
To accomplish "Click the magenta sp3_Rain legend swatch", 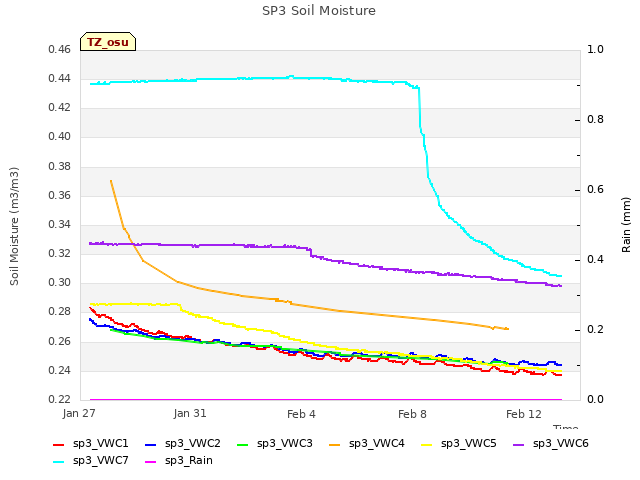I will pos(151,462).
